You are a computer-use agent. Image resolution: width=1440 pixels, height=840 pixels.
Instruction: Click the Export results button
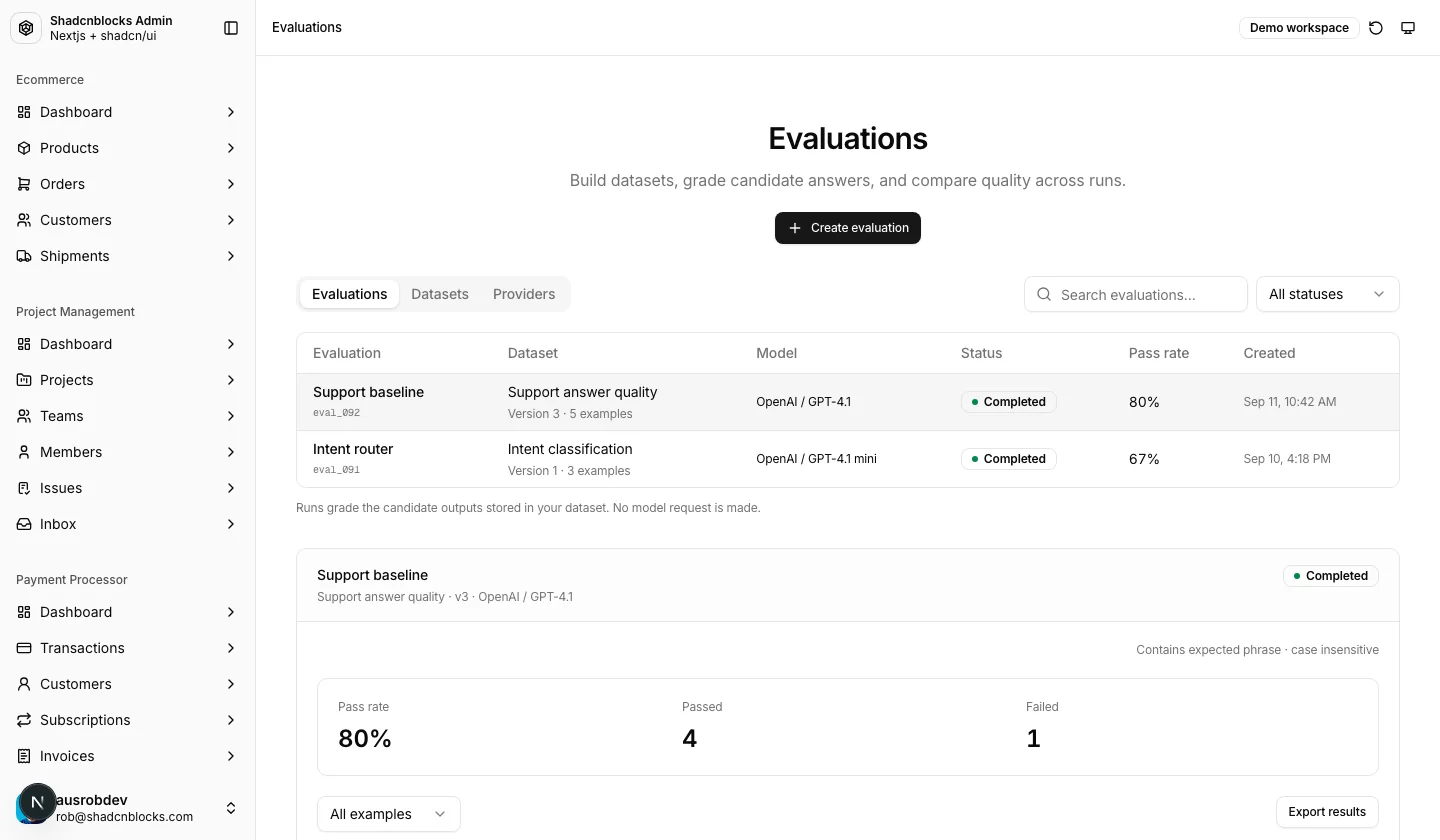[x=1327, y=812]
